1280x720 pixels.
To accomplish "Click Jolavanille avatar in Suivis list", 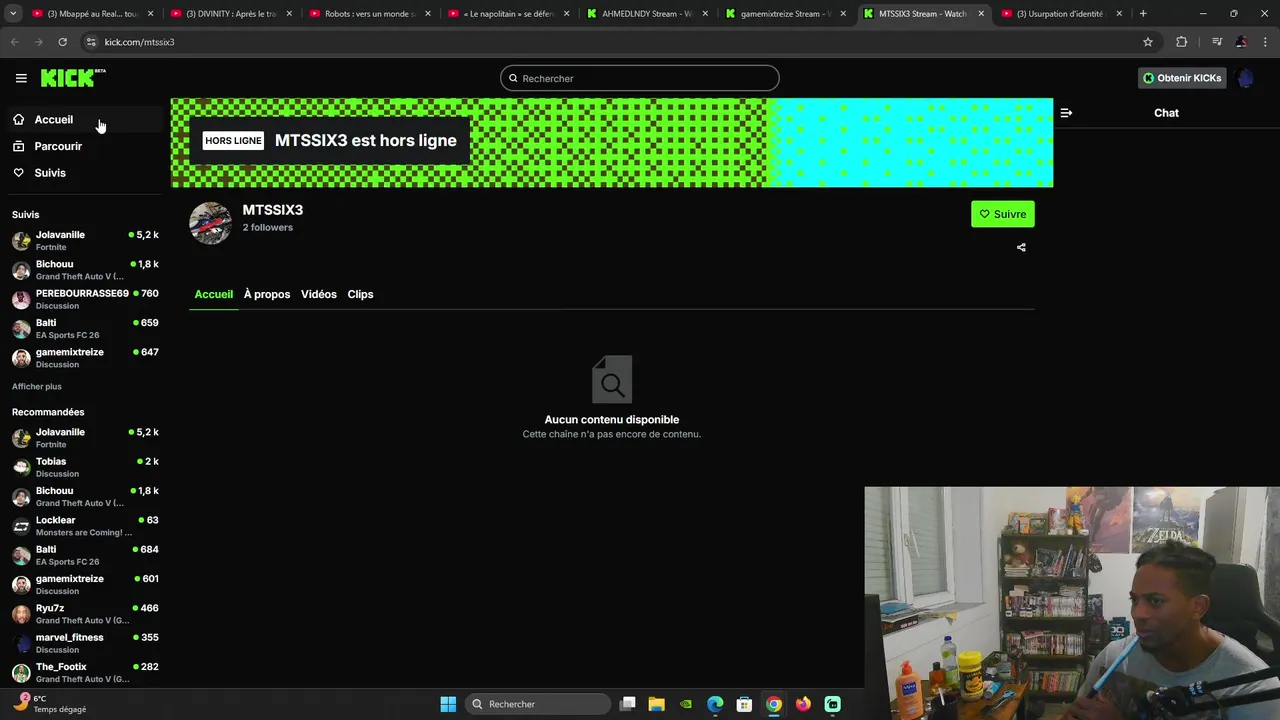I will click(21, 241).
